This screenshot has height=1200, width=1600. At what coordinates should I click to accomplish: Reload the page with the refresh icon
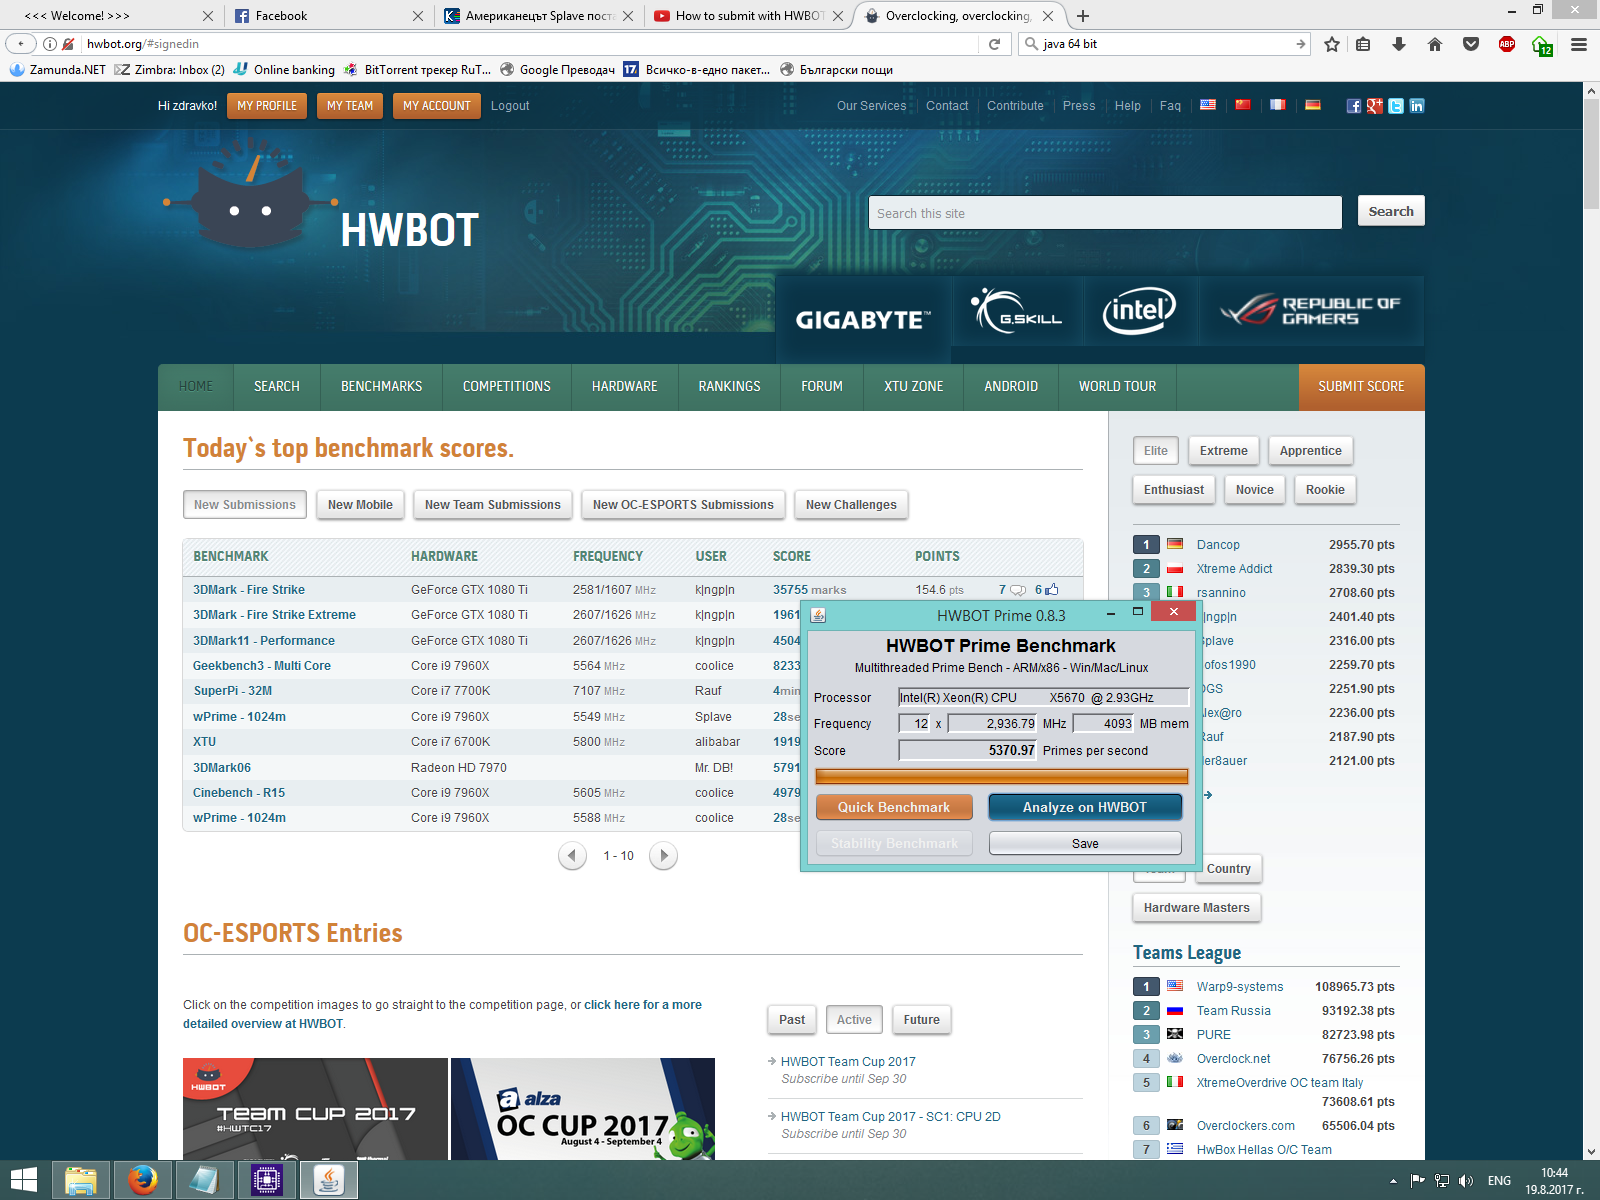tap(994, 44)
